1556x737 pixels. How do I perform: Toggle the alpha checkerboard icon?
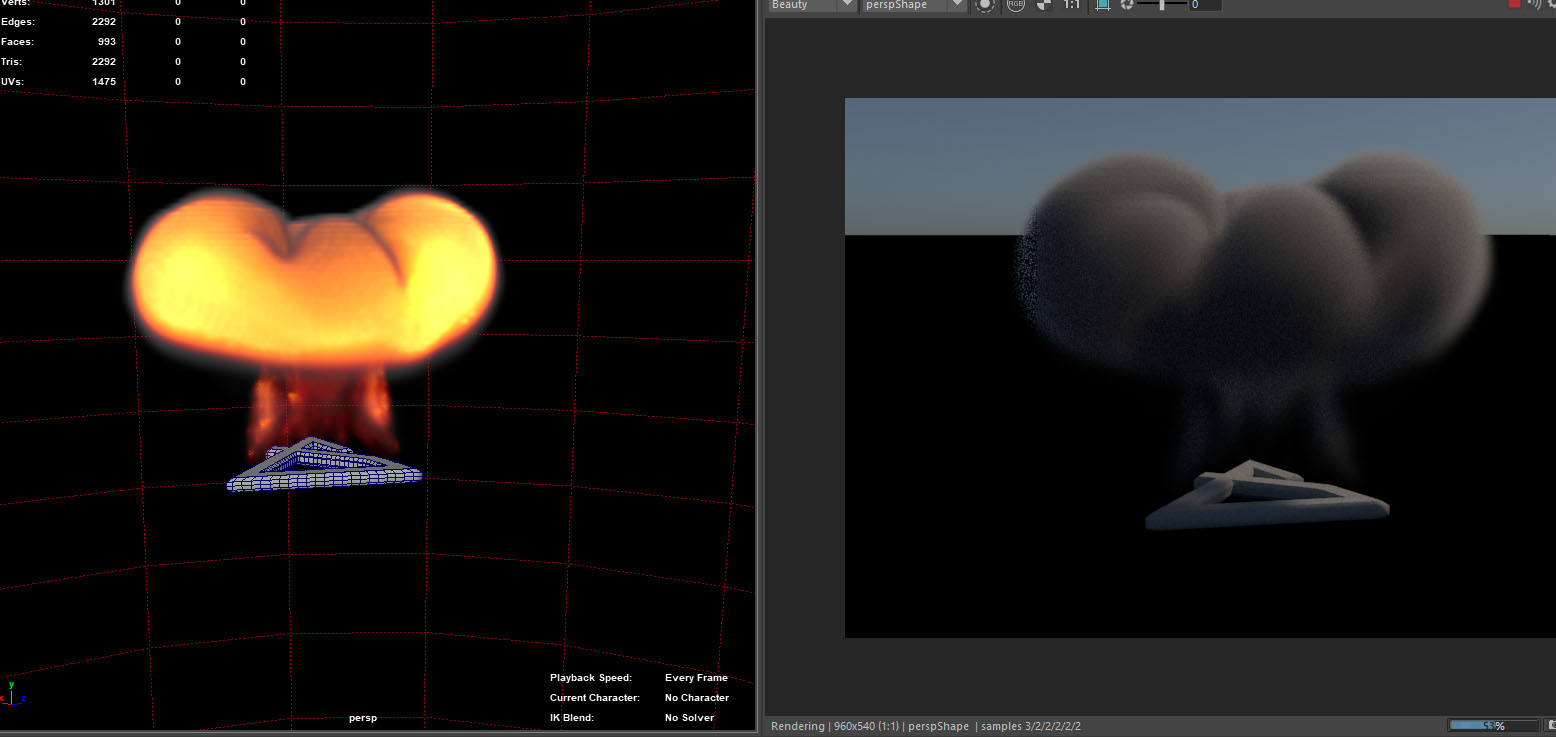(1043, 5)
